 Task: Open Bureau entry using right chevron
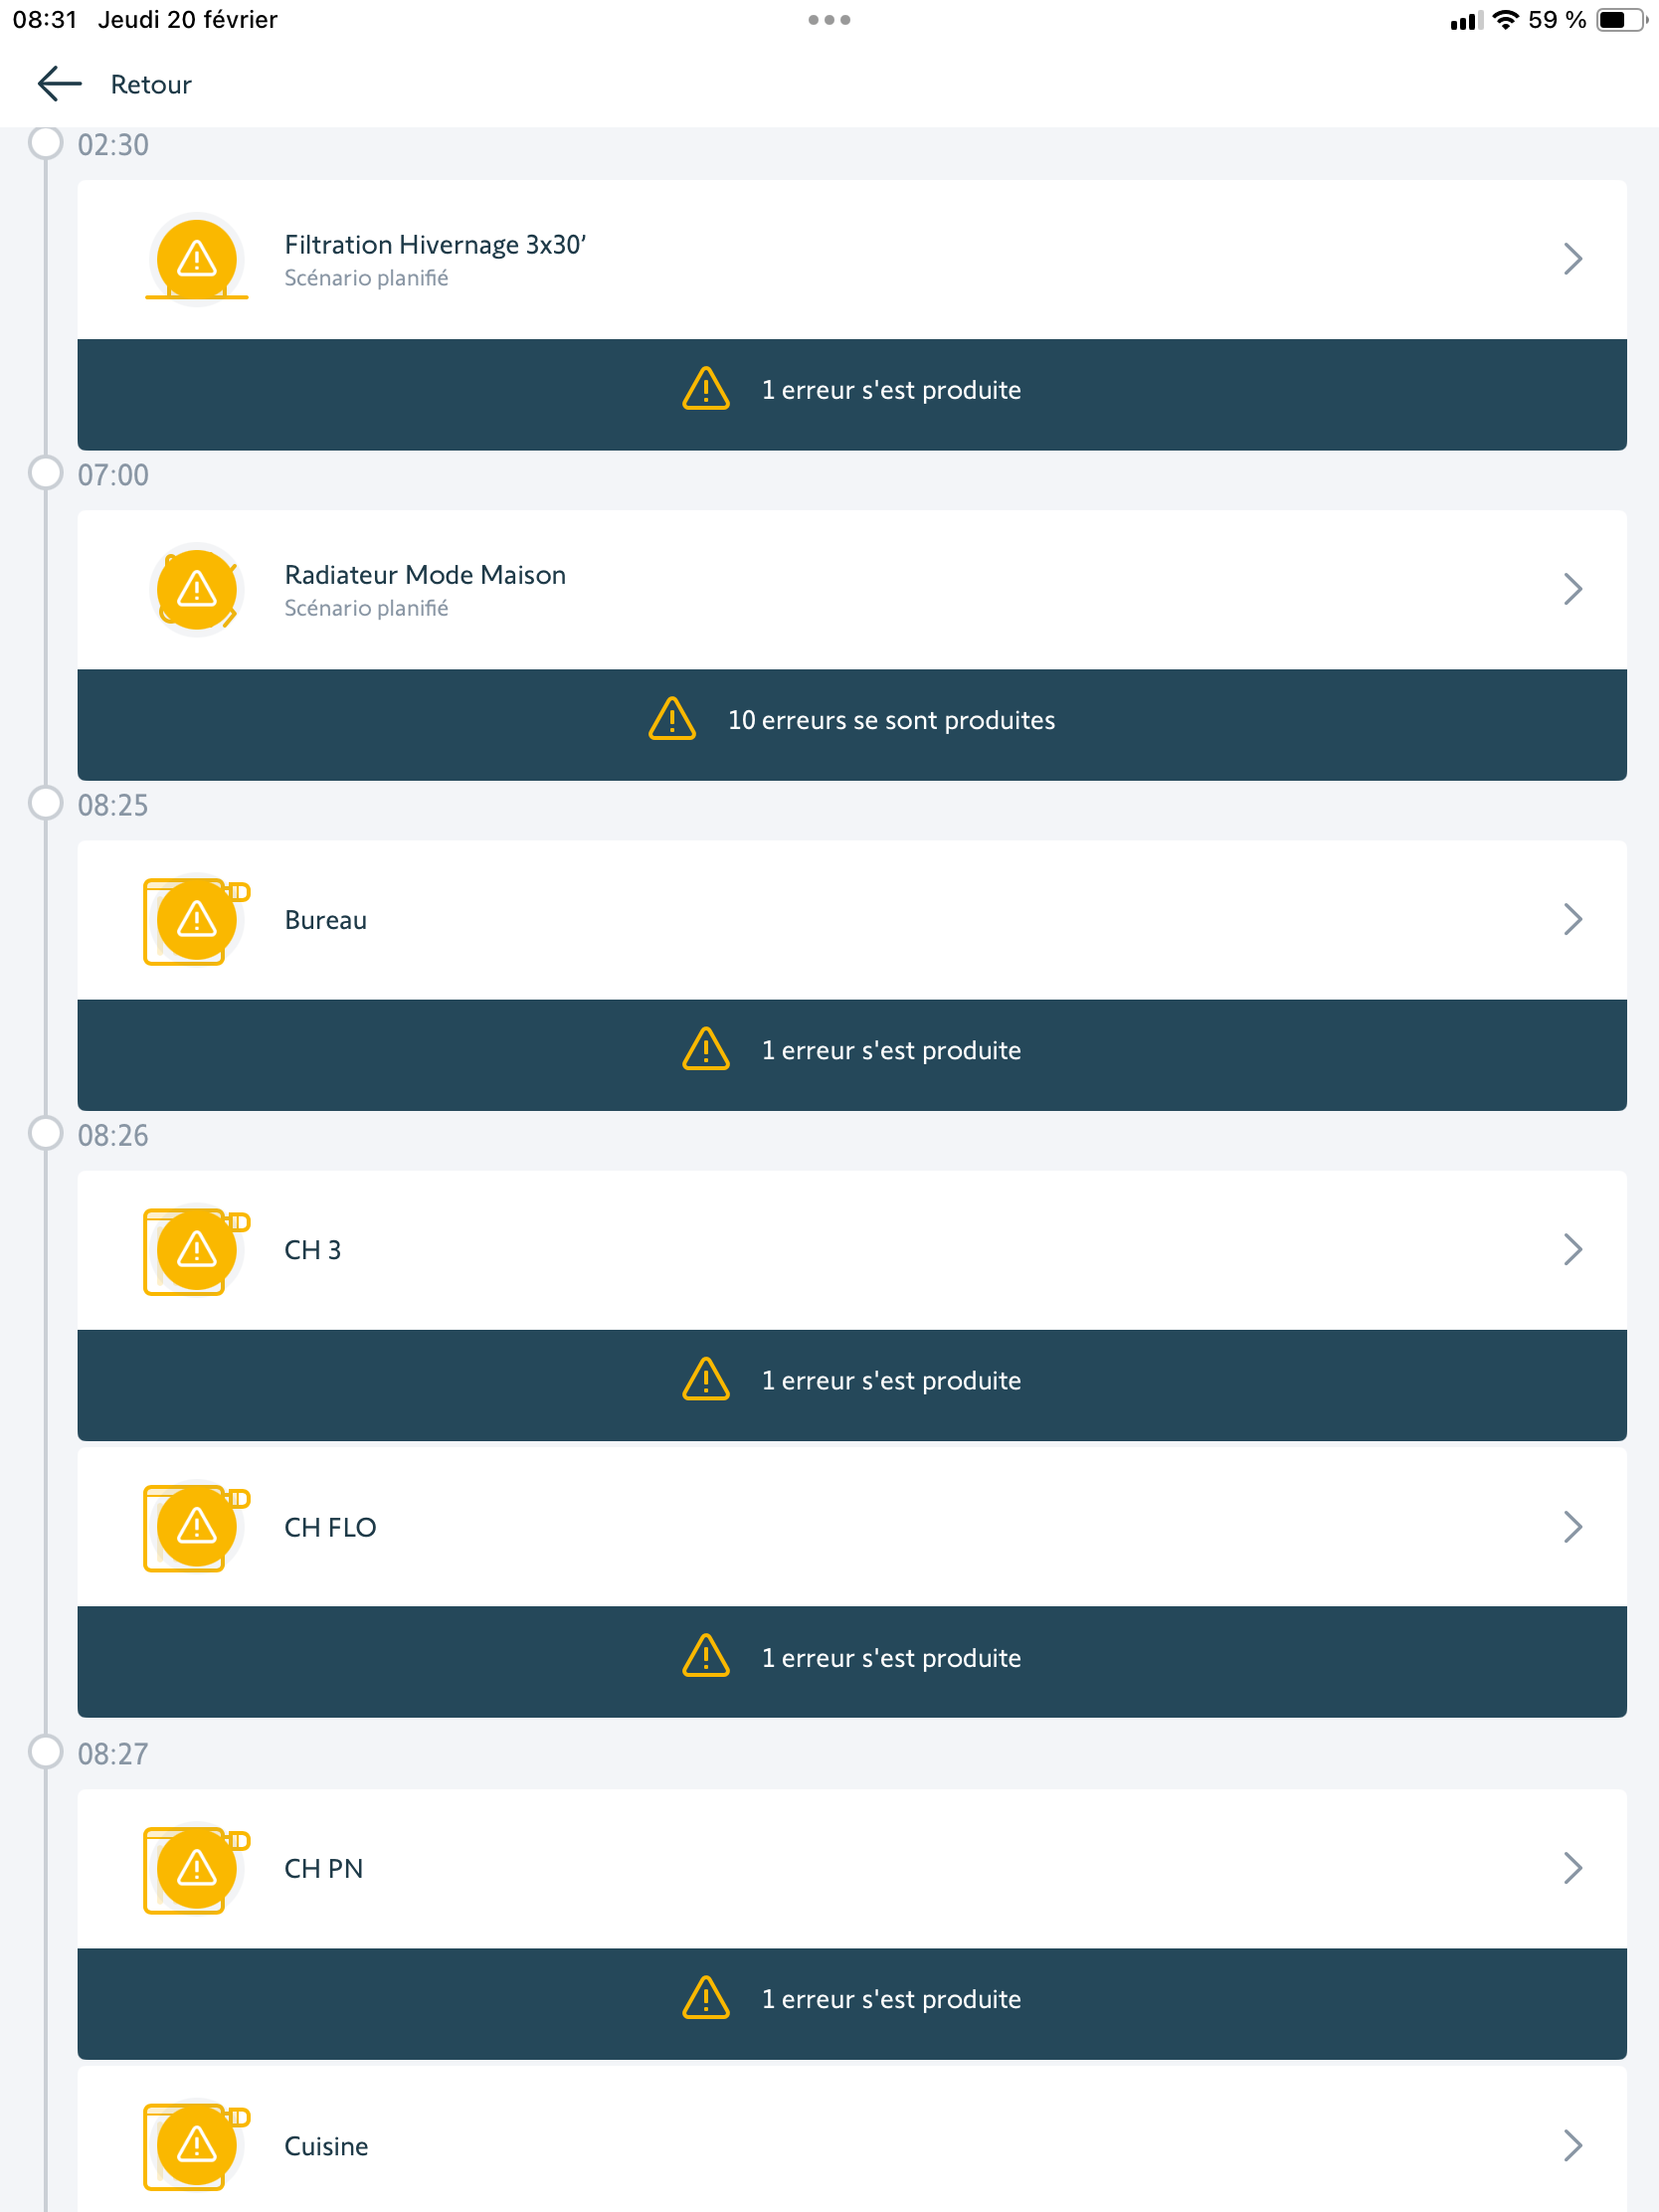[1572, 919]
